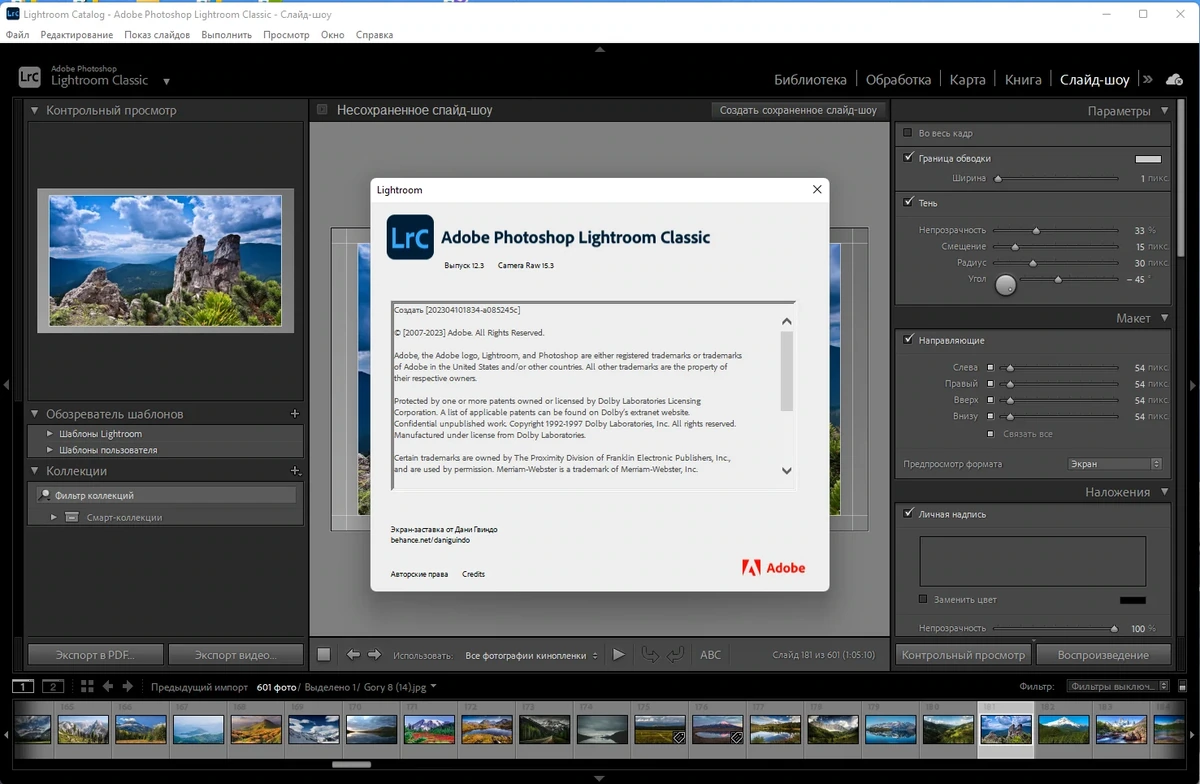This screenshot has height=784, width=1200.
Task: Open Credits link in about dialog
Action: tap(473, 574)
